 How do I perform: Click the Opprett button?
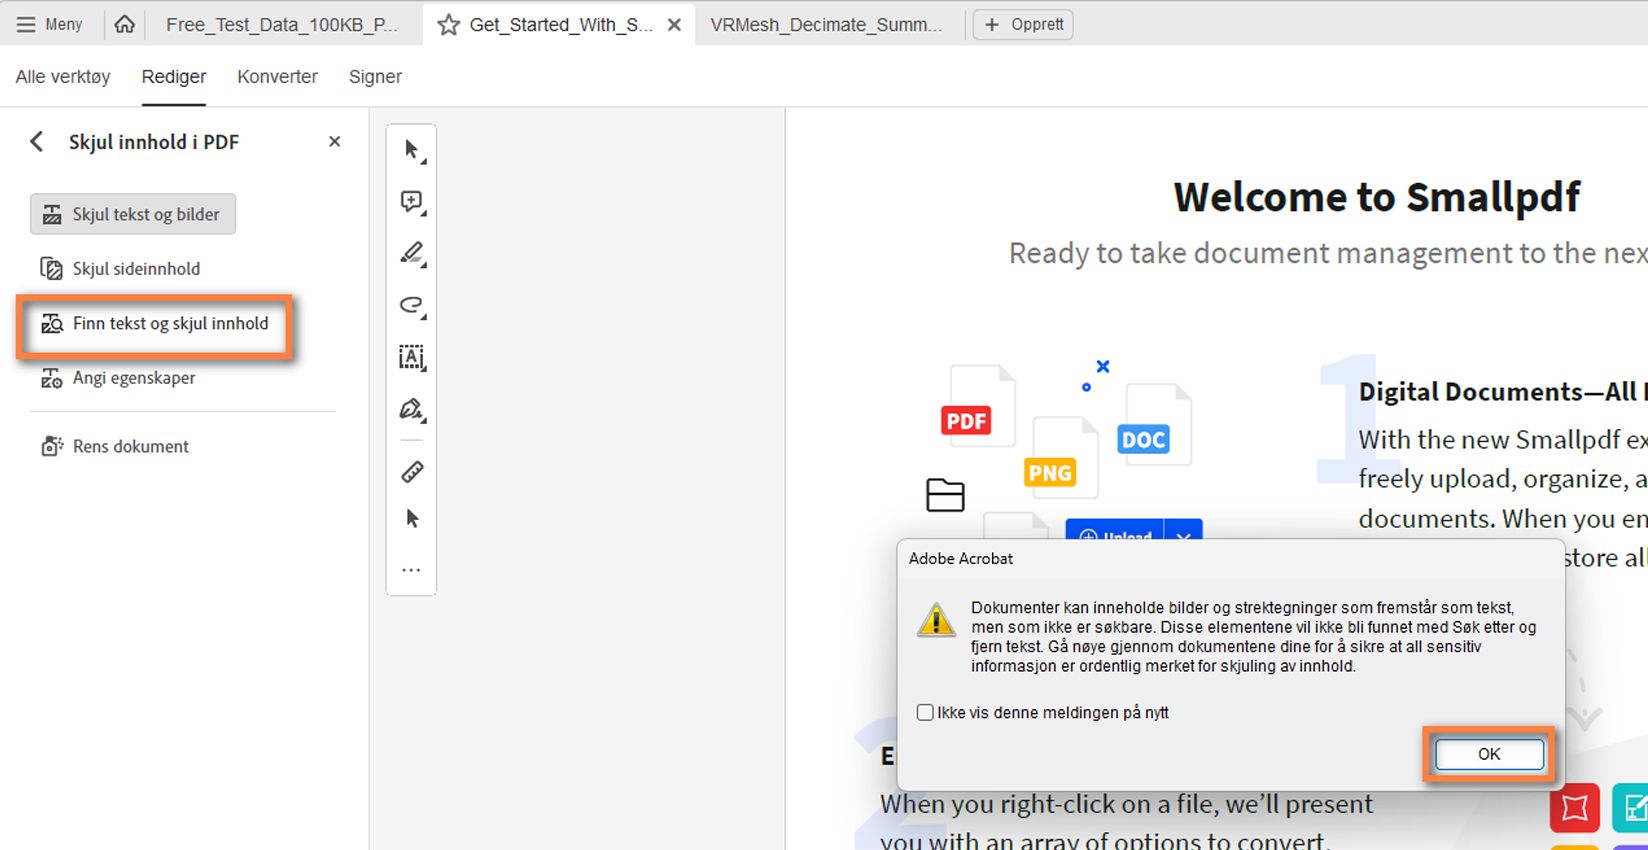tap(1024, 24)
